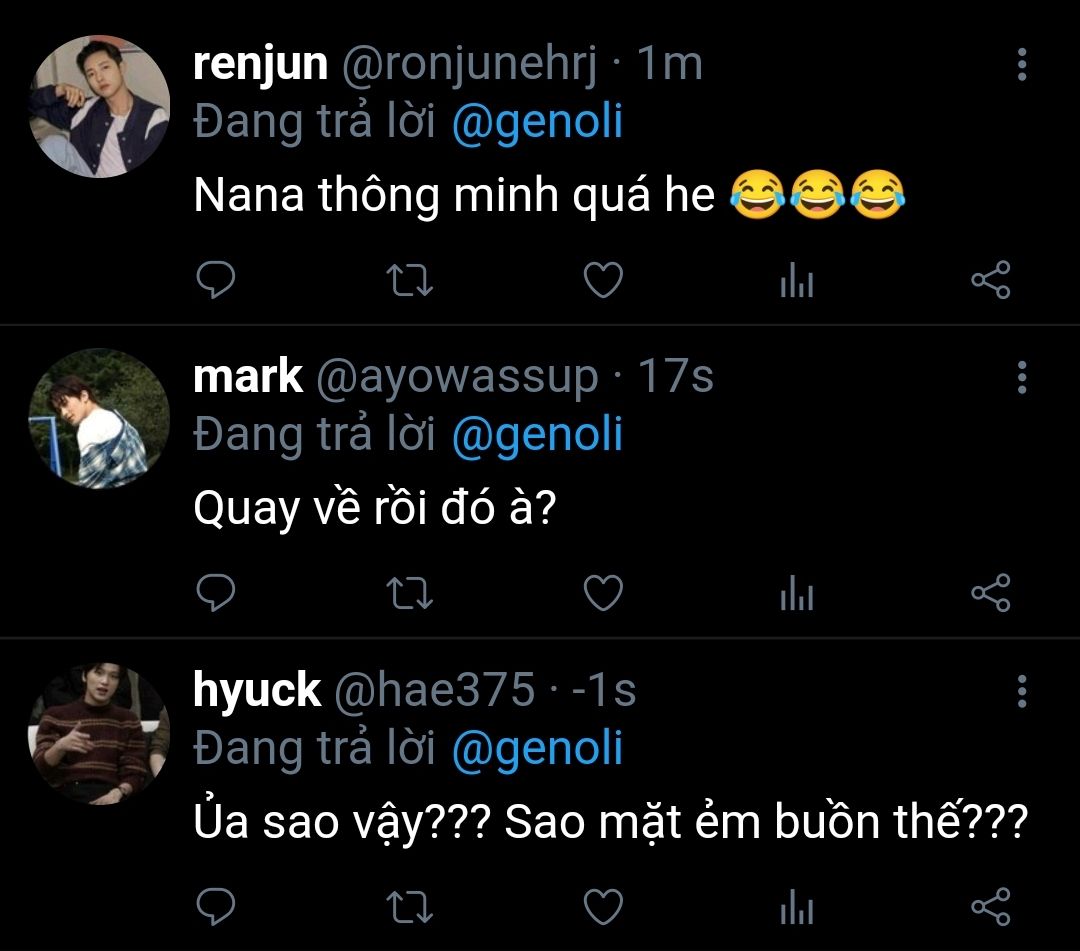
Task: Open renjun's profile picture
Action: (x=100, y=106)
